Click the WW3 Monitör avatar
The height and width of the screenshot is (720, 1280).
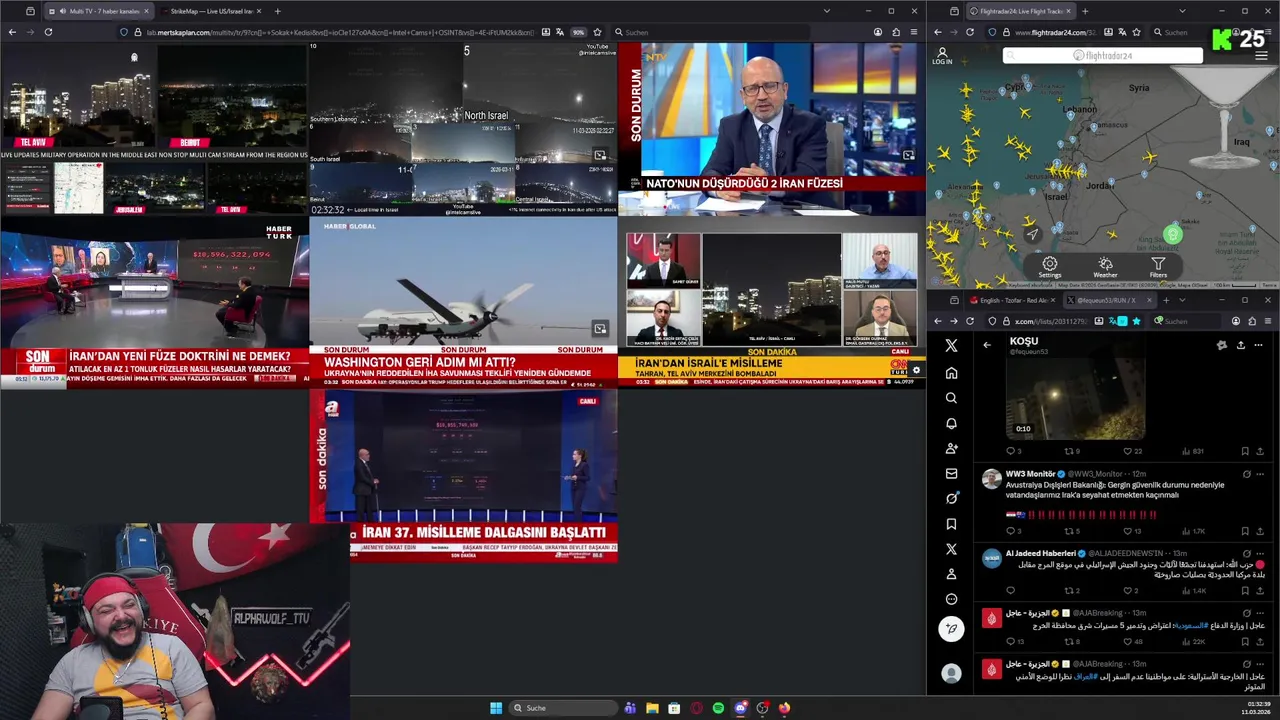991,479
